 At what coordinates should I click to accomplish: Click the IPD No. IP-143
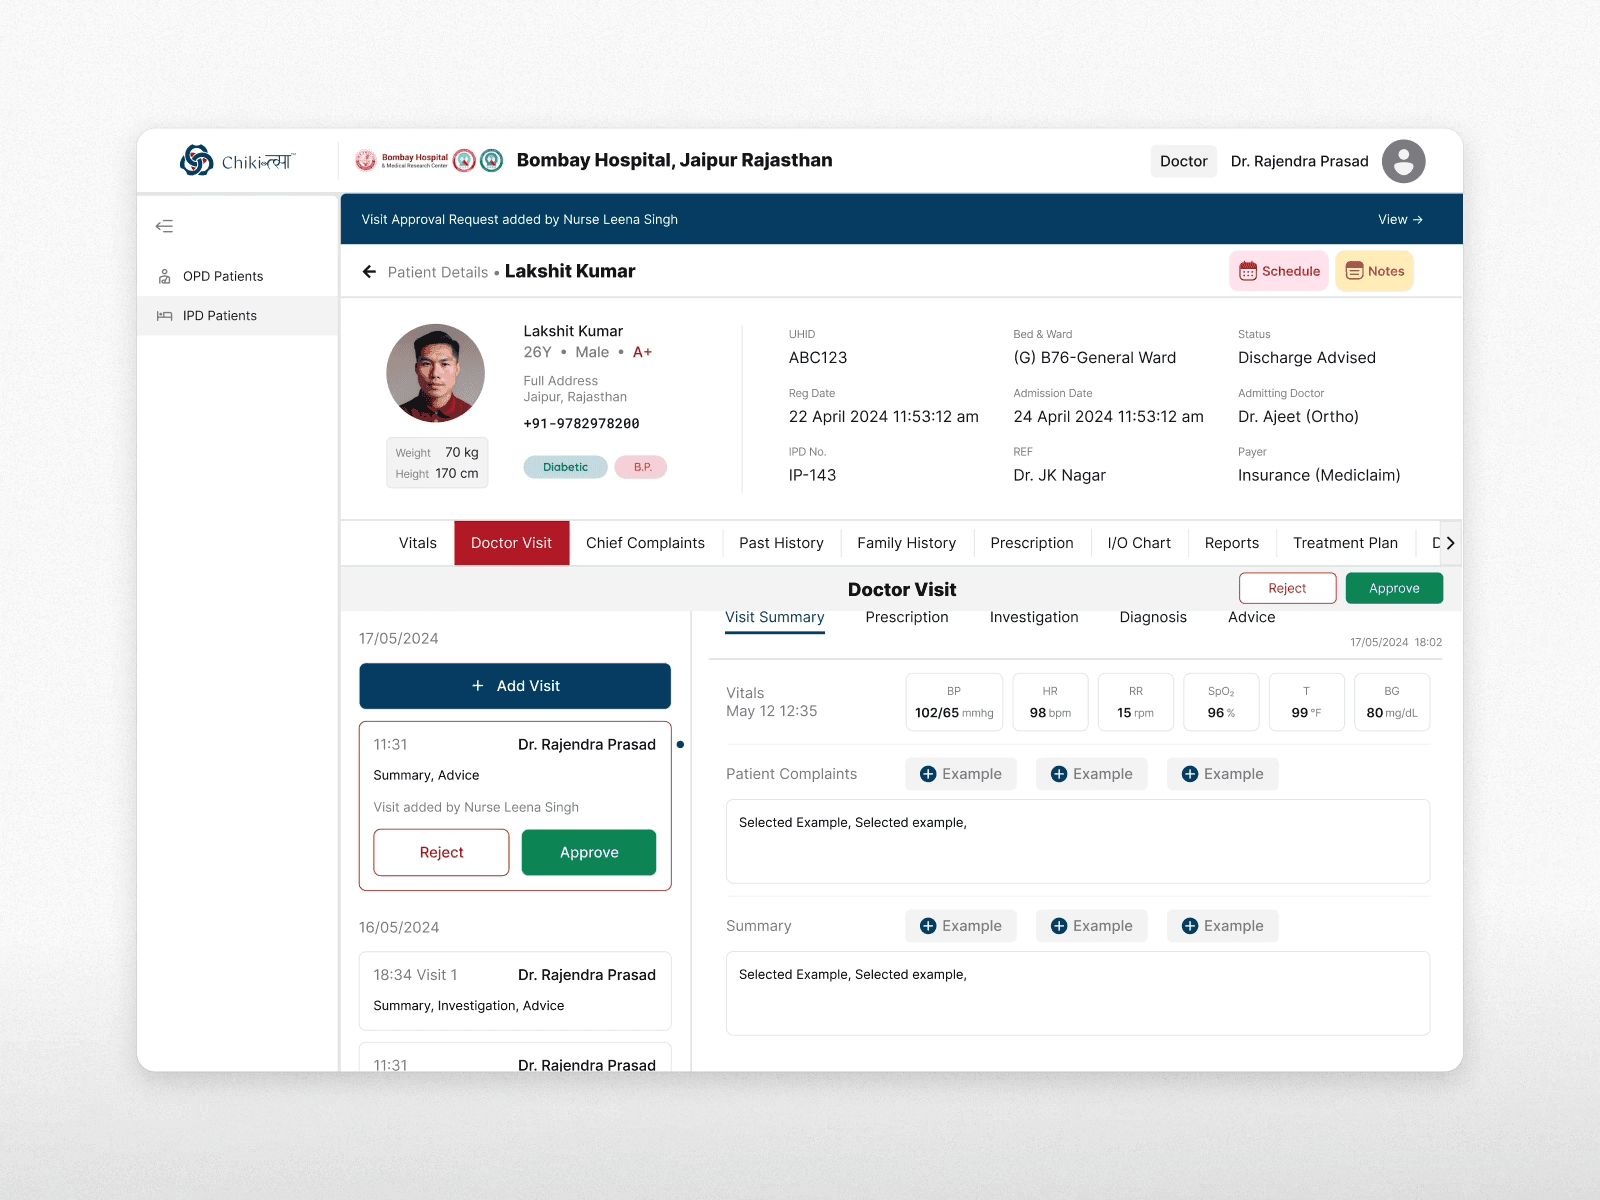pyautogui.click(x=812, y=475)
